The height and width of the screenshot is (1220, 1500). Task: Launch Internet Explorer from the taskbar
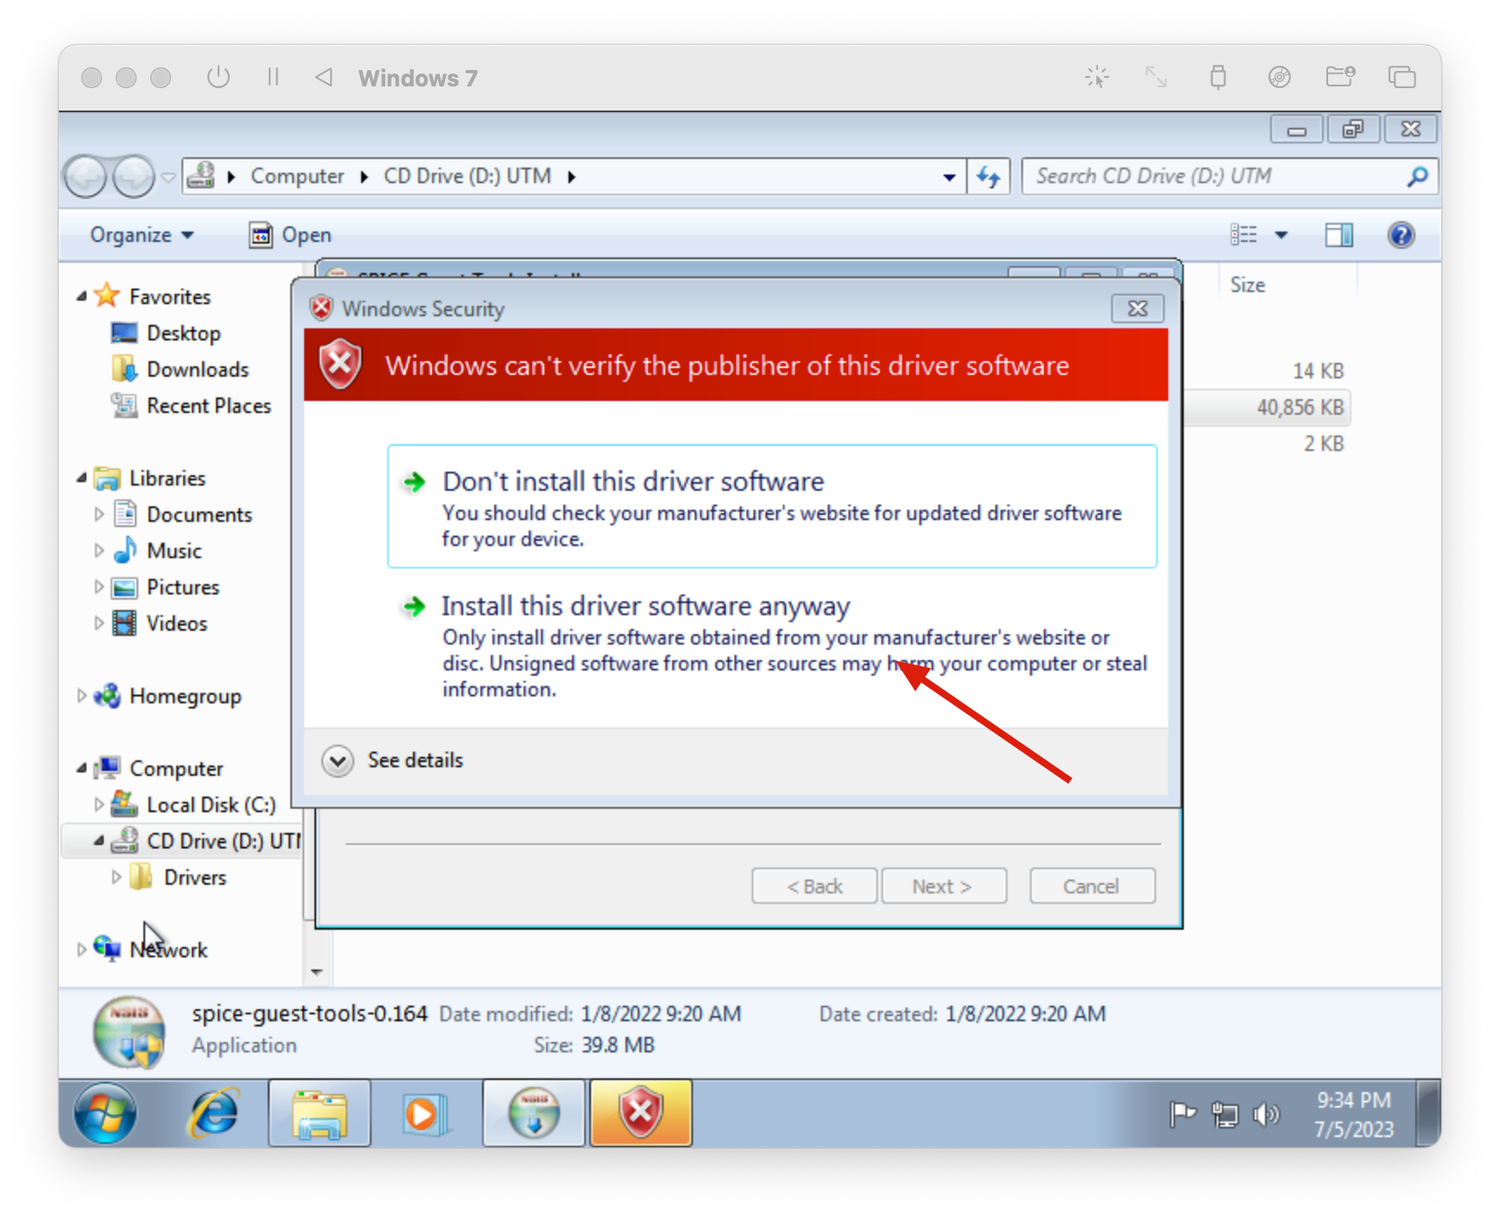[x=214, y=1113]
